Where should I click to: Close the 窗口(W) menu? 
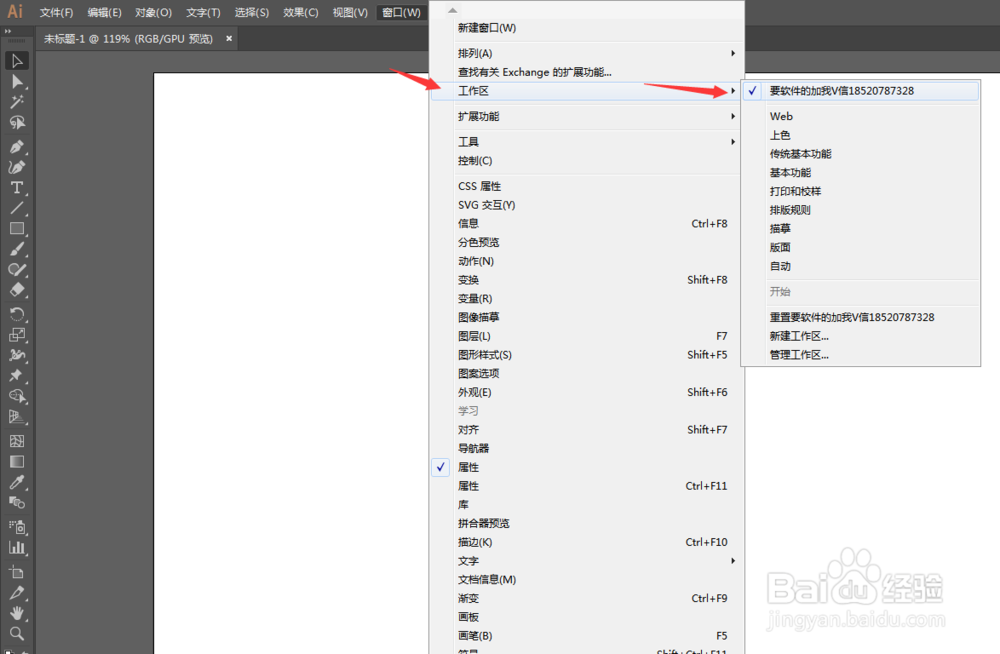pos(401,13)
